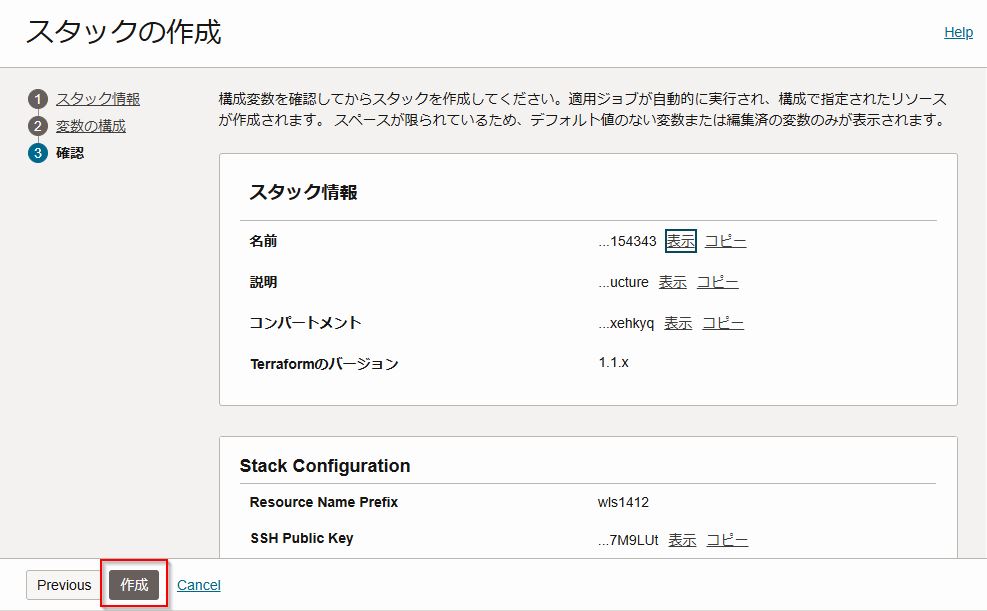Go back to スタック情報 step link
Image resolution: width=987 pixels, height=611 pixels.
tap(98, 99)
